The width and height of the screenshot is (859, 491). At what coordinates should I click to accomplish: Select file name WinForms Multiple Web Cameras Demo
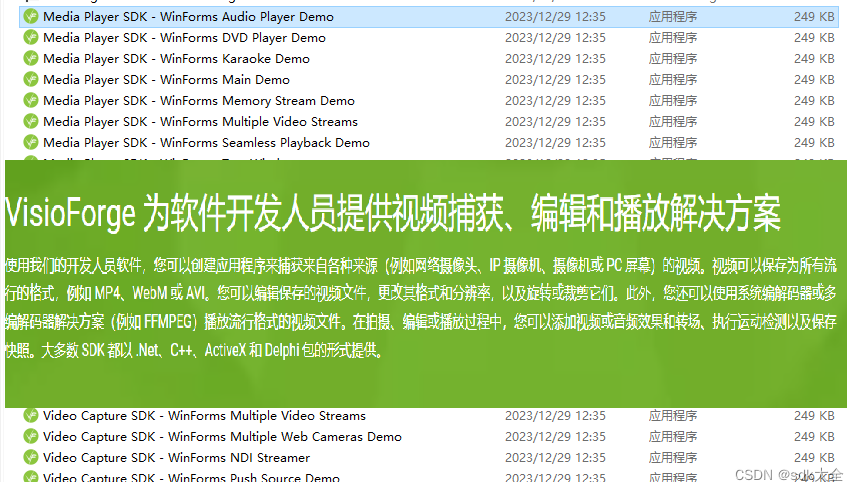click(x=222, y=437)
